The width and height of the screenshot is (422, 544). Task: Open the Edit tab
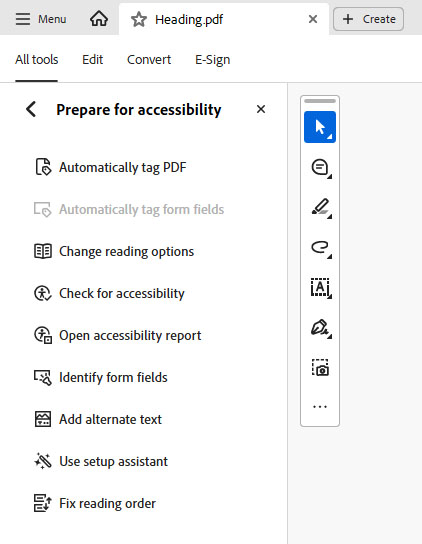(92, 60)
